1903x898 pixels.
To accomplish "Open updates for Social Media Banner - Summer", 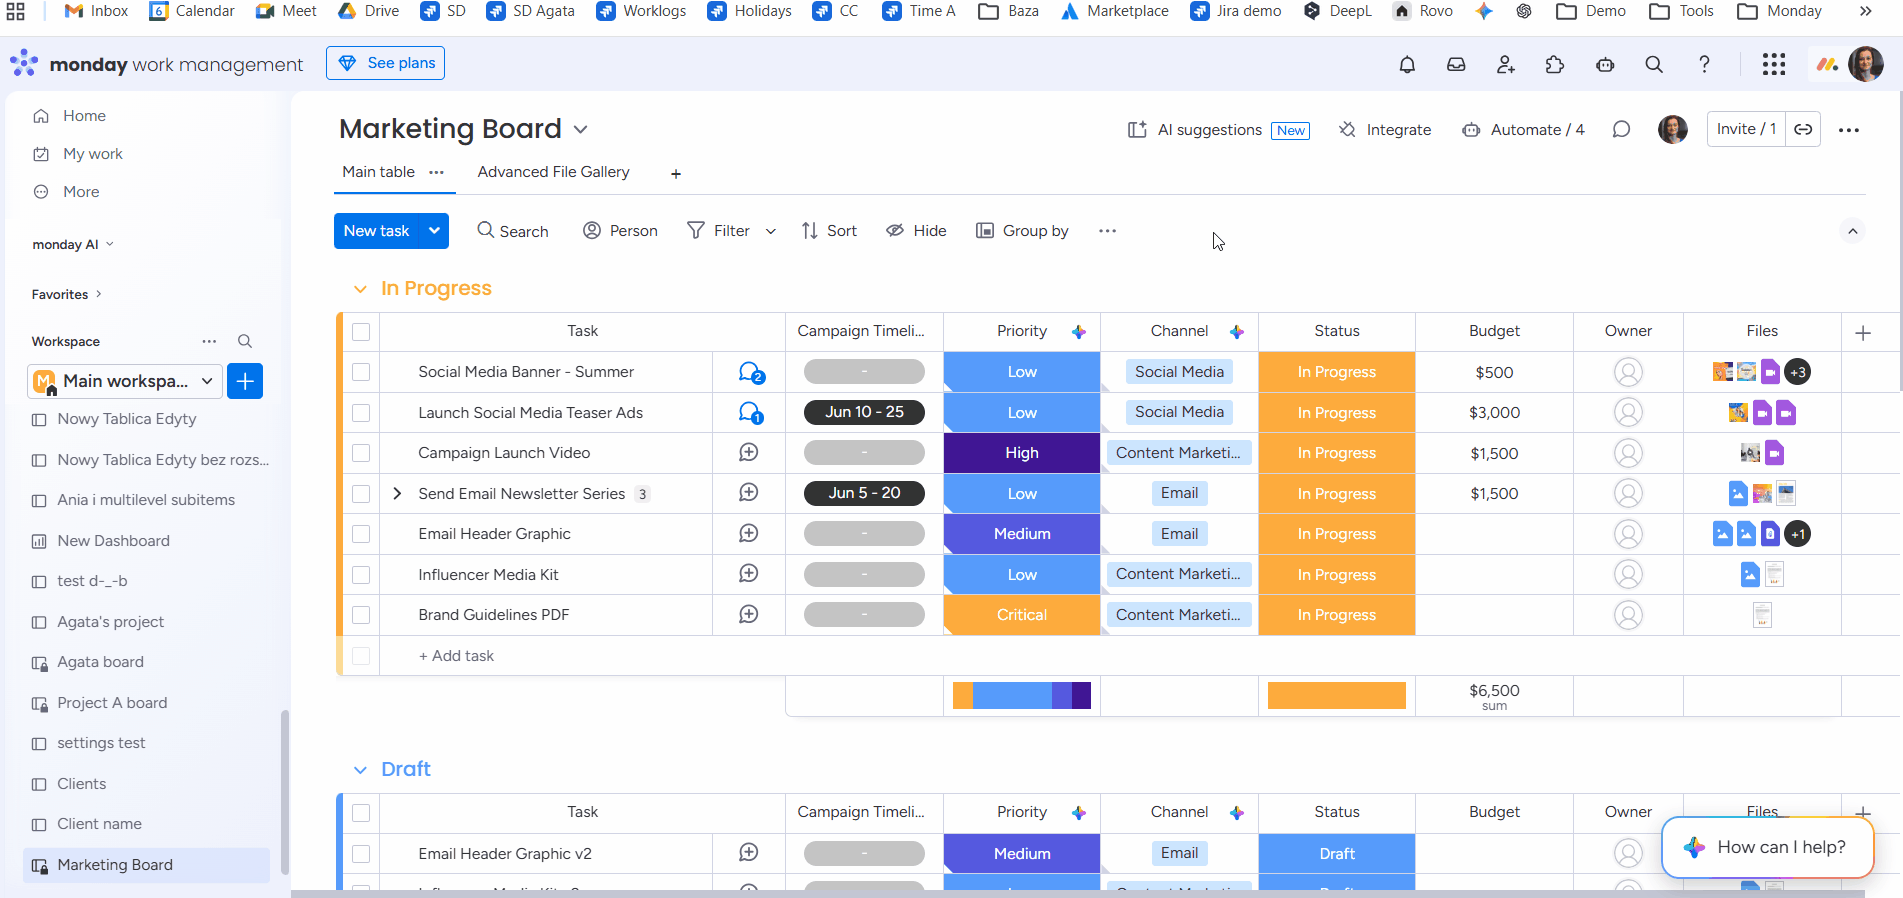I will click(x=750, y=373).
